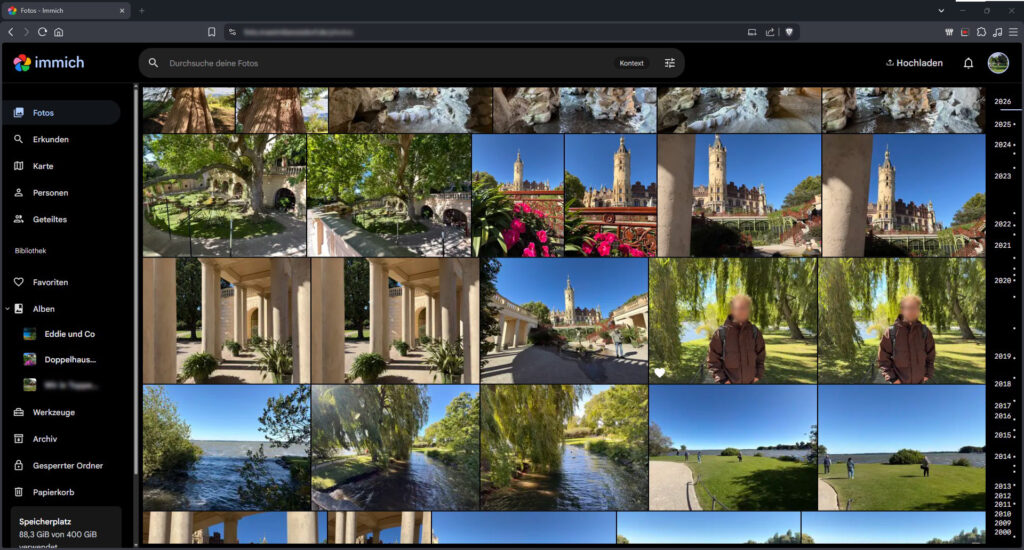This screenshot has height=550, width=1024.
Task: Open the Papierkorb trash folder
Action: pyautogui.click(x=53, y=492)
